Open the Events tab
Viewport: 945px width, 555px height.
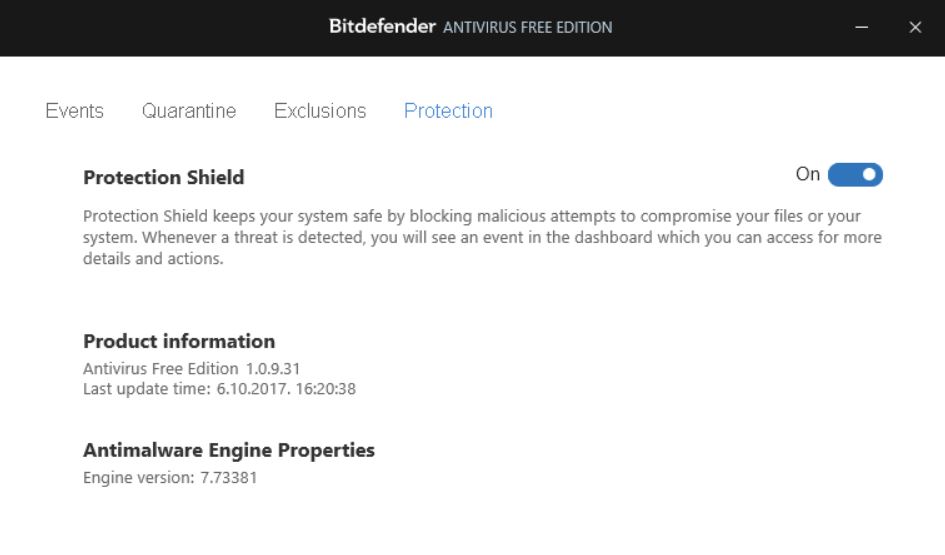[75, 111]
